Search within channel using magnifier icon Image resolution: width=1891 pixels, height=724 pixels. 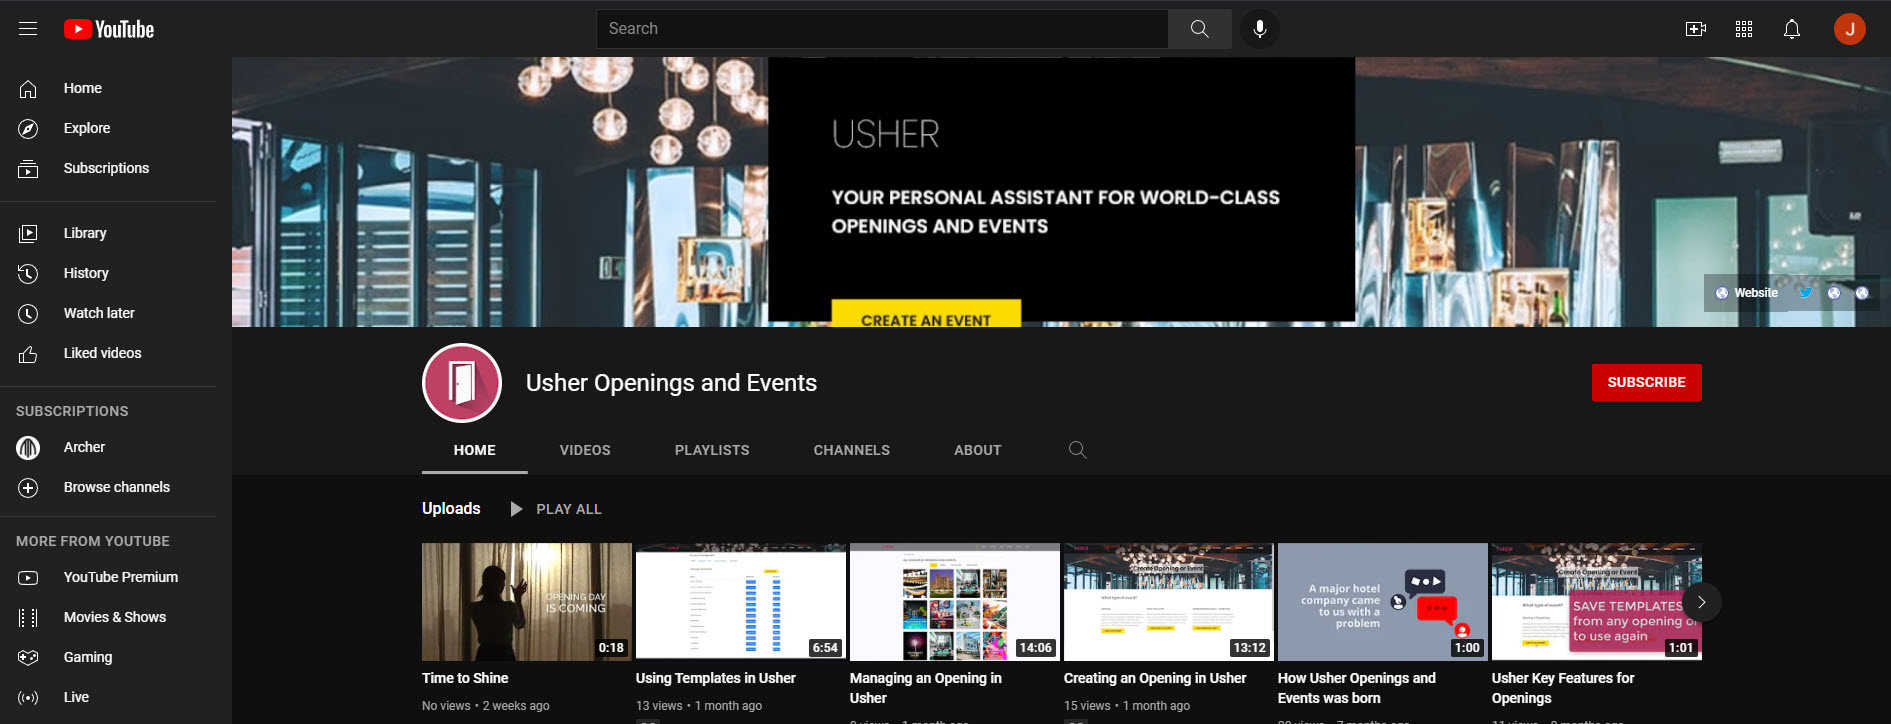point(1077,450)
